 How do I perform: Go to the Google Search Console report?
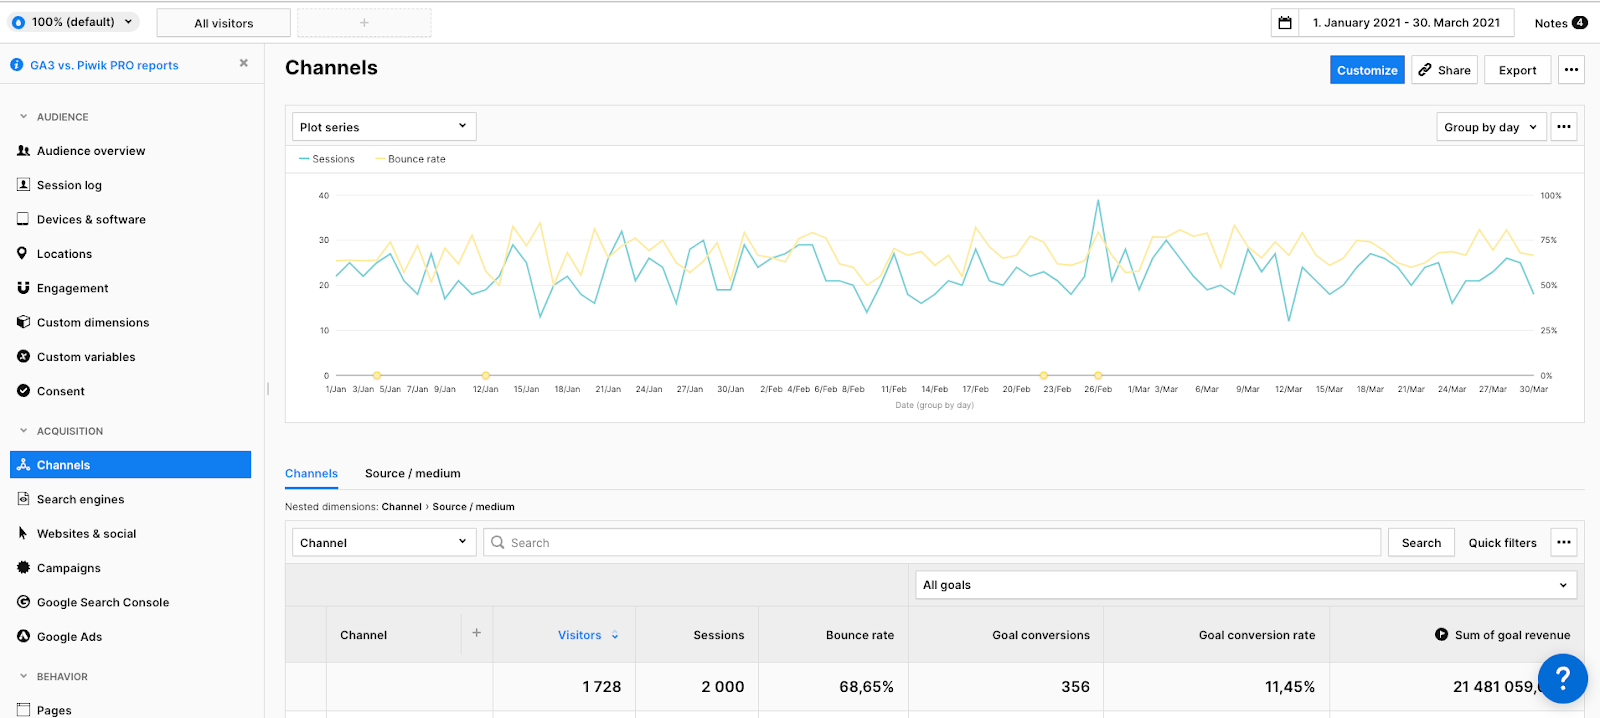click(x=102, y=602)
